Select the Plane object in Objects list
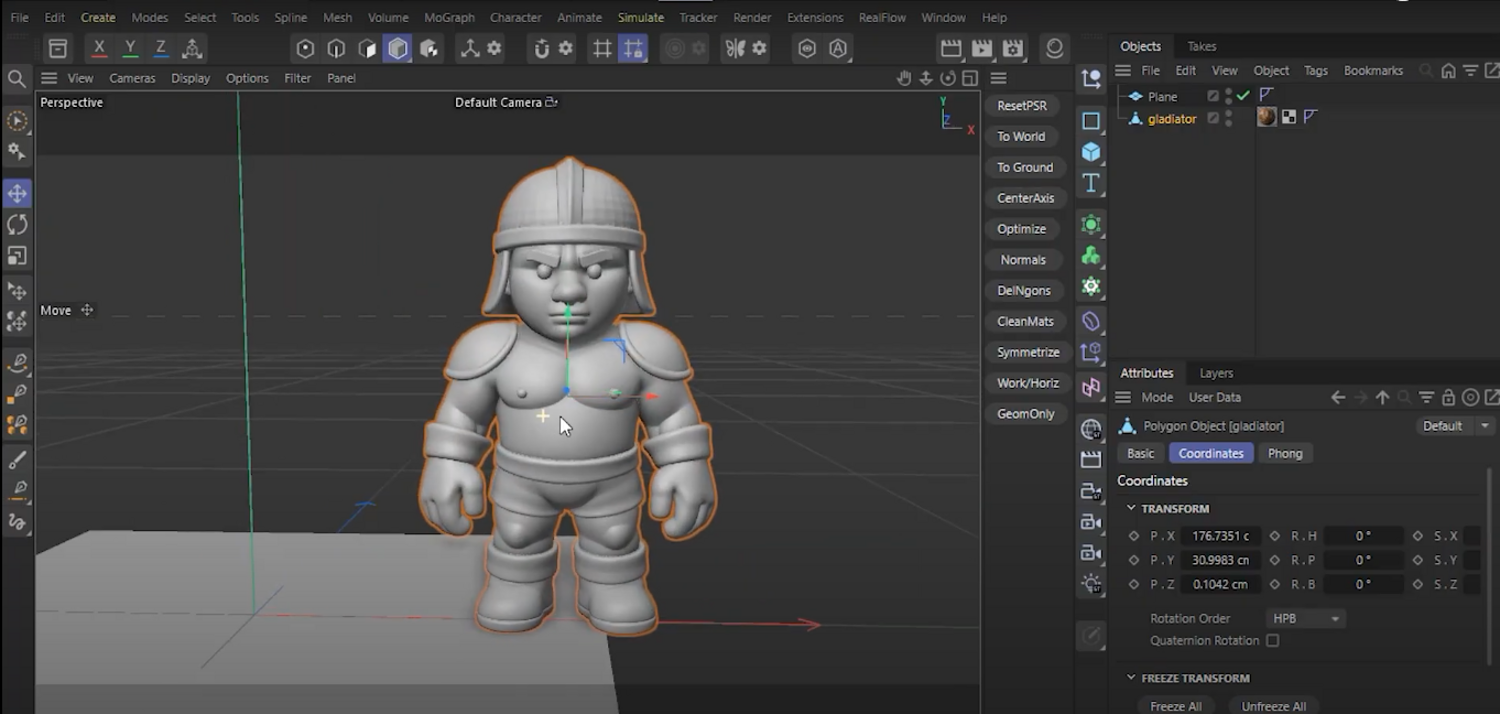Screen dimensions: 1500x714 click(1162, 96)
